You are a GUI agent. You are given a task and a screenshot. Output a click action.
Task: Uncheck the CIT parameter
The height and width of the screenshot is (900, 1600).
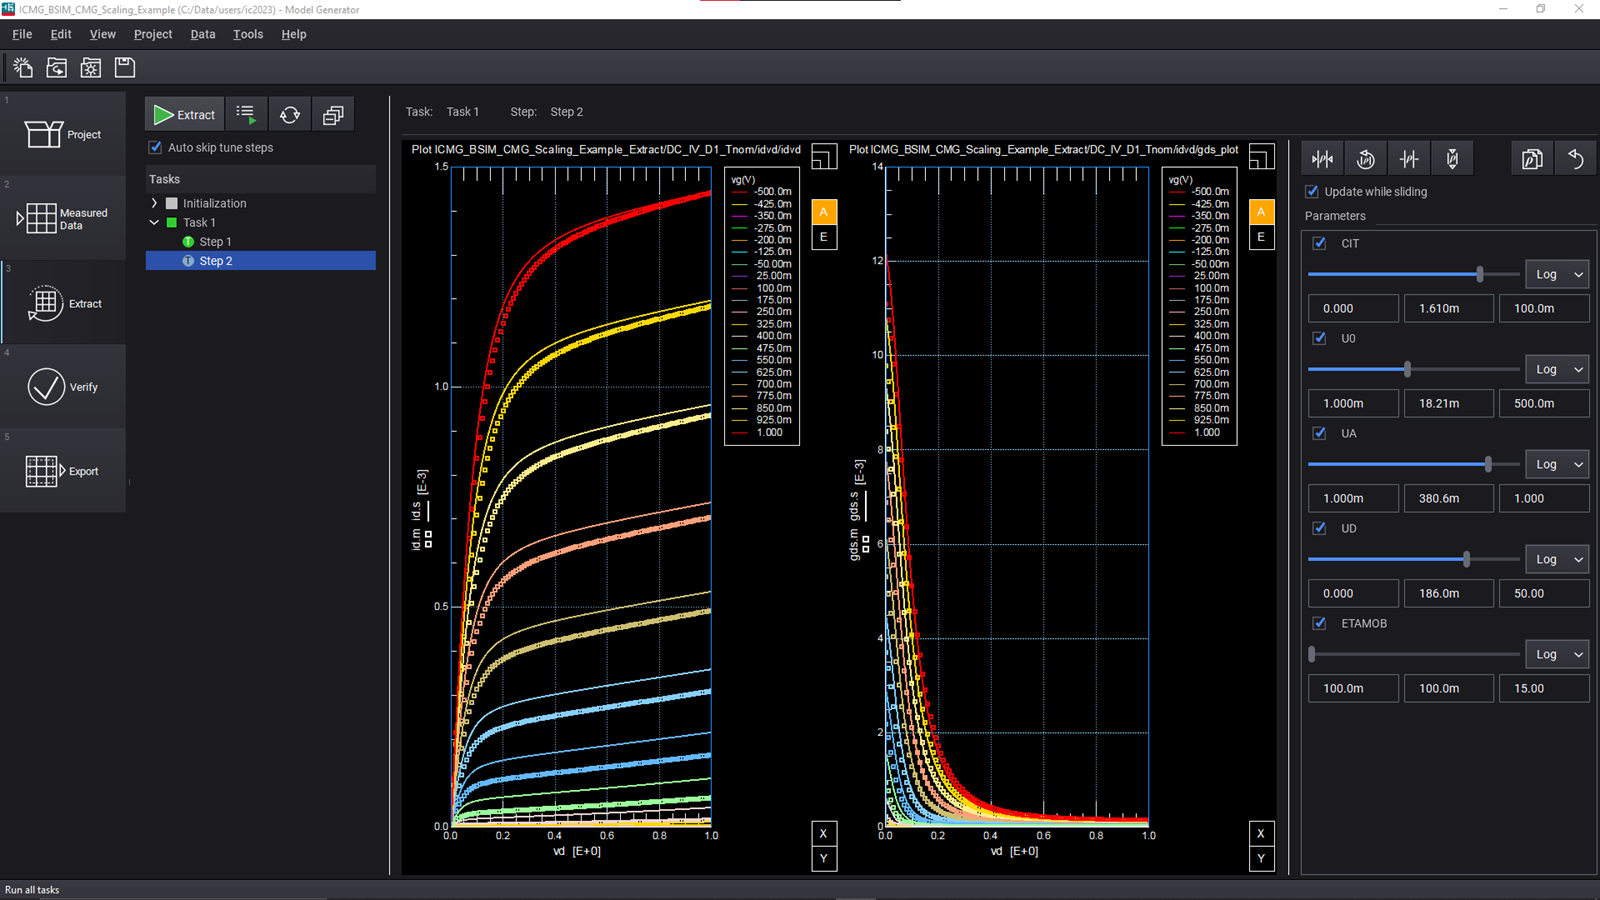(x=1319, y=242)
